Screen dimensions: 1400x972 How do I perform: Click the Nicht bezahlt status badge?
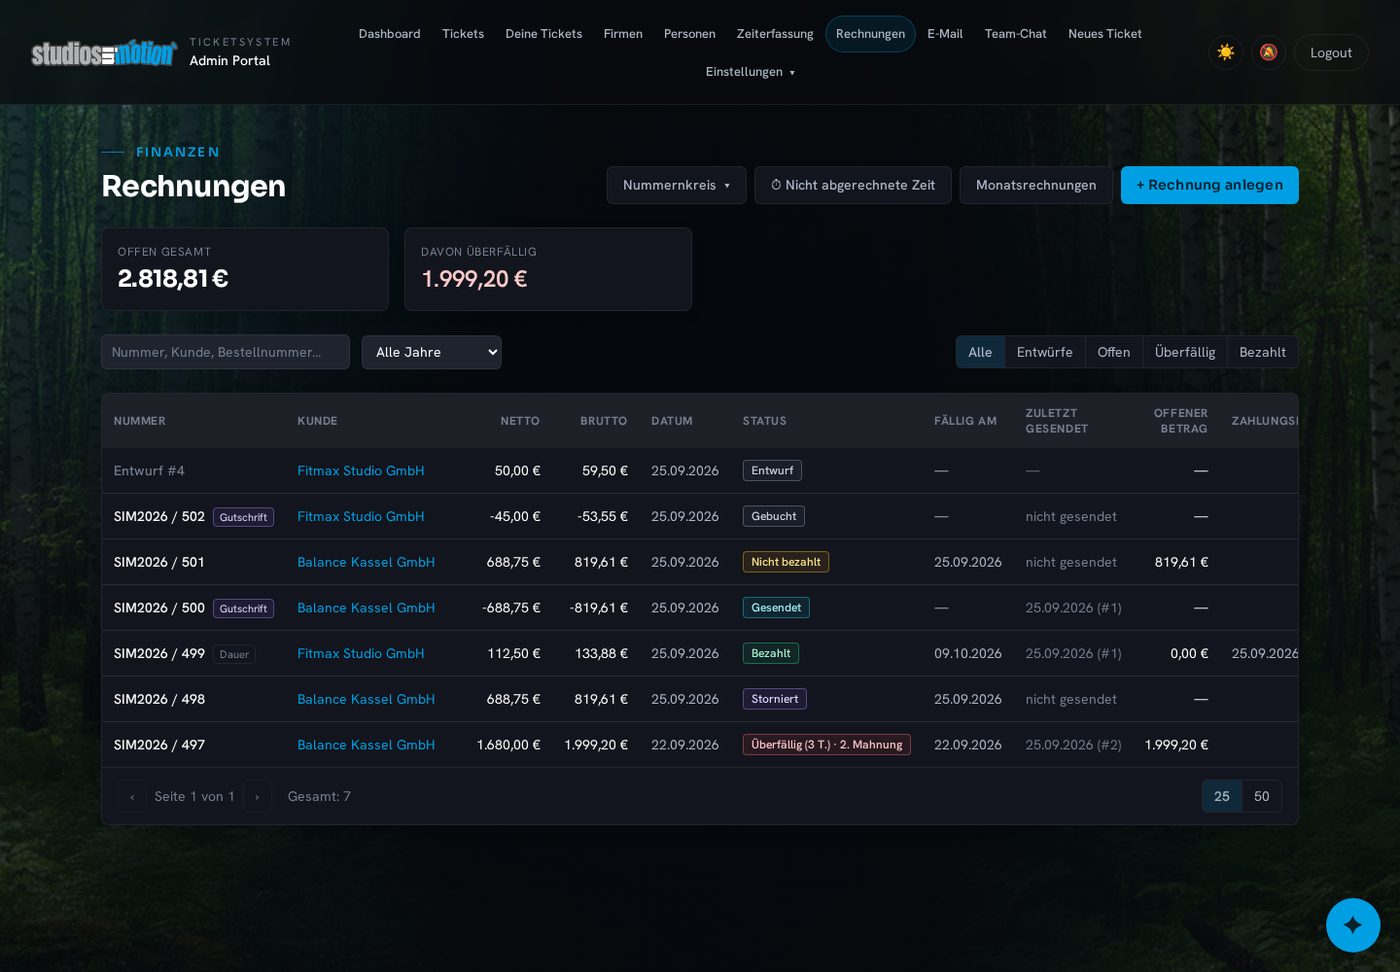(786, 562)
